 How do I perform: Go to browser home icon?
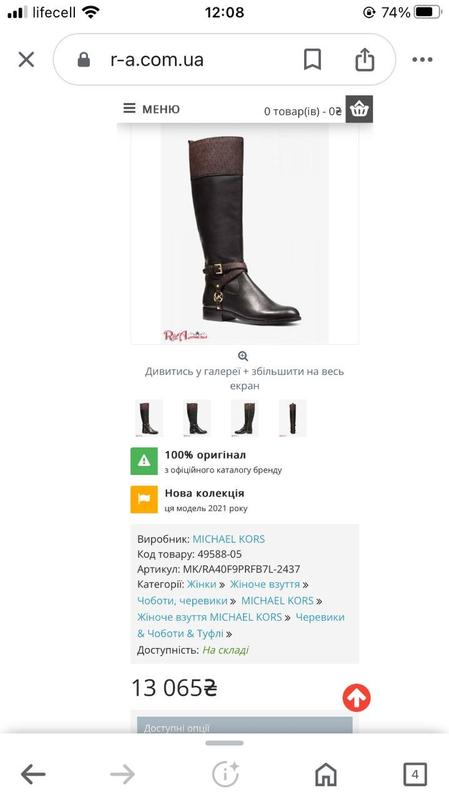click(326, 774)
